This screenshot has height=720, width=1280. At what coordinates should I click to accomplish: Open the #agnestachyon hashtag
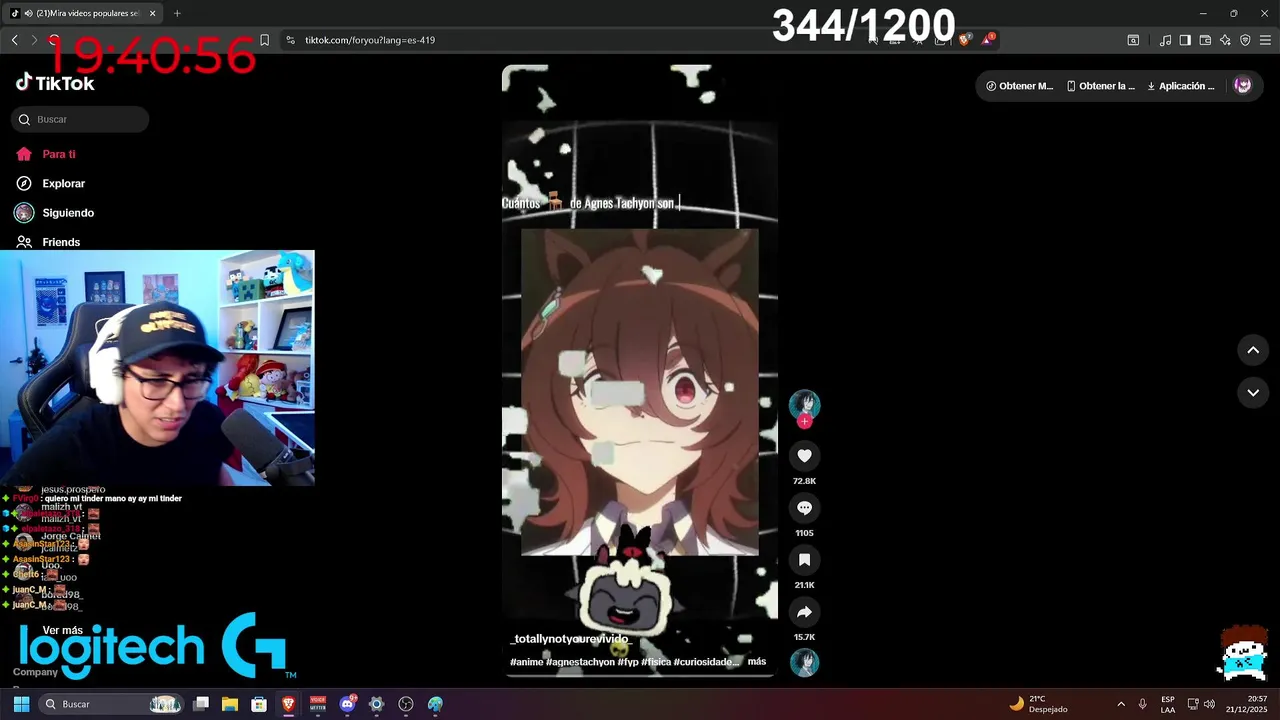580,662
